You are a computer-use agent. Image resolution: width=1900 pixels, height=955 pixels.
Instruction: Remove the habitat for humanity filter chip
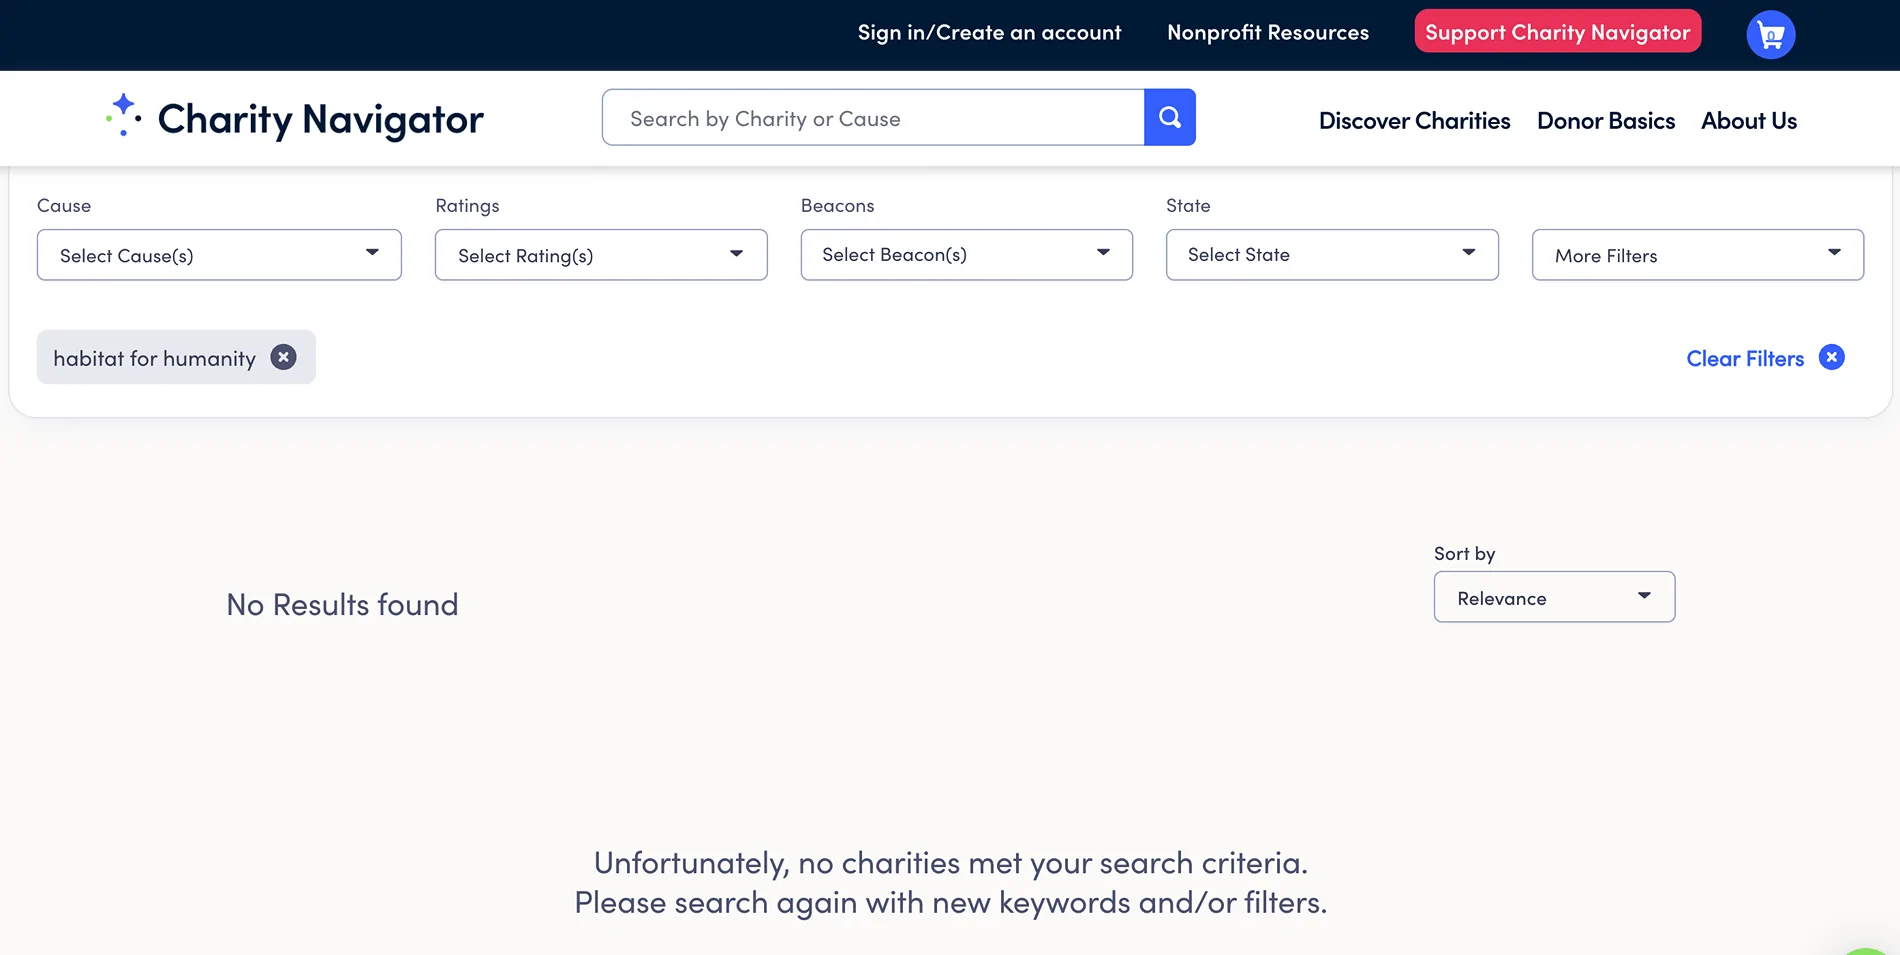tap(284, 357)
